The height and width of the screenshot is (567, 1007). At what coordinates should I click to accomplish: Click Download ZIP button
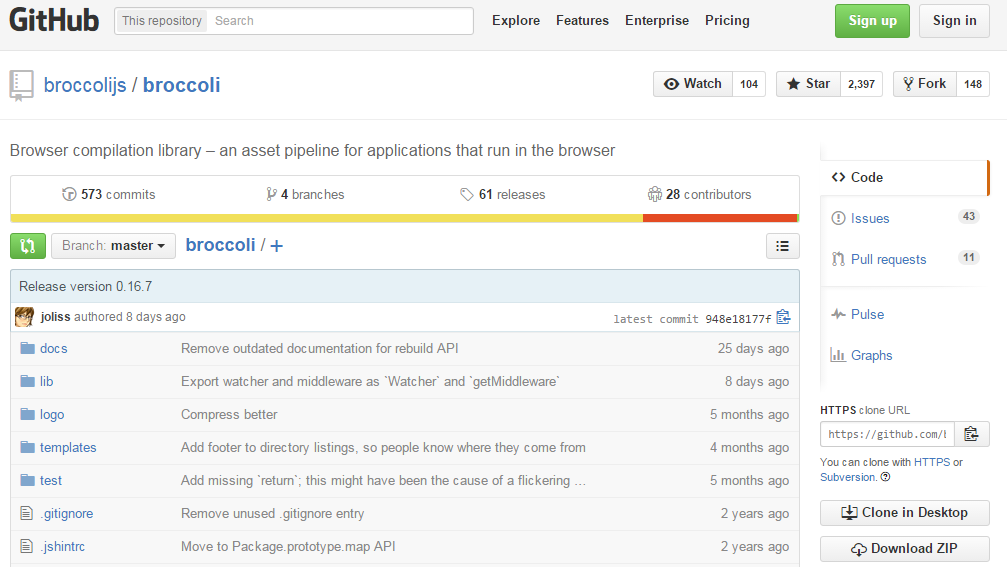pos(904,548)
